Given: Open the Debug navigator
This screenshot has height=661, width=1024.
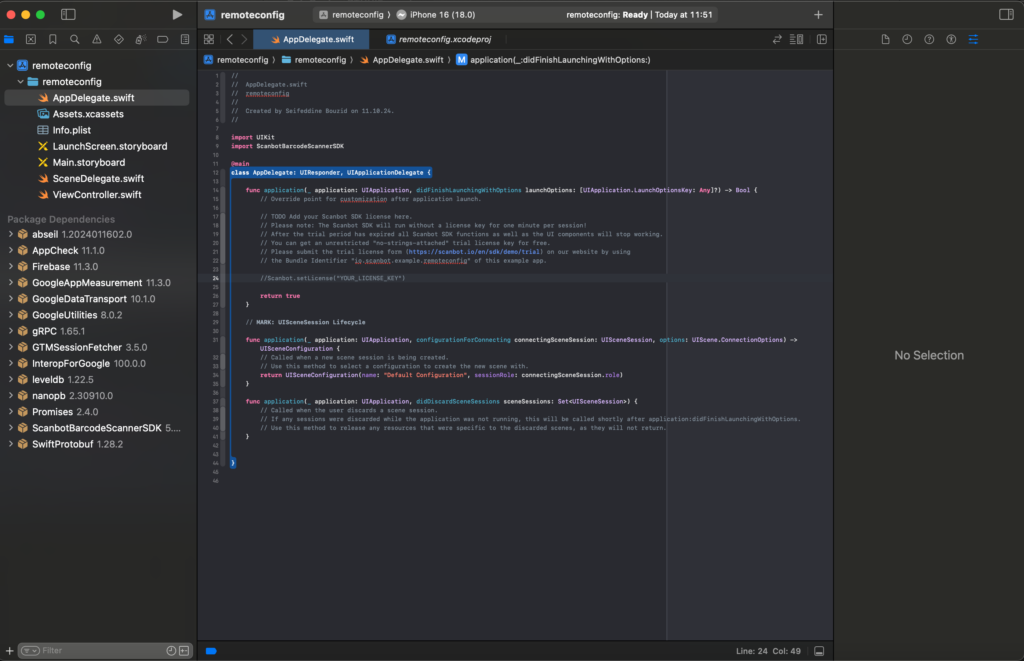Looking at the screenshot, I should 141,39.
